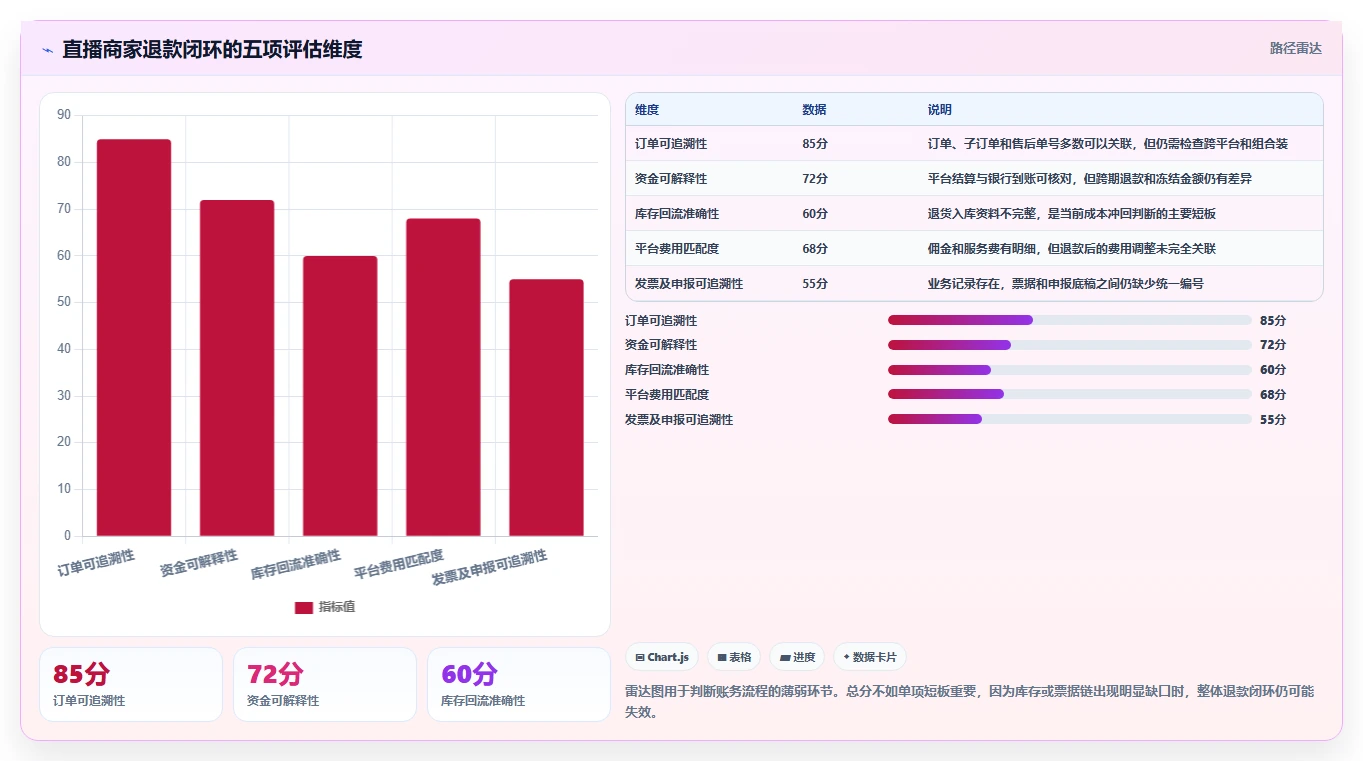Click the 发票及申报可追溯性 progress bar showing 55分
This screenshot has height=761, width=1363.
pos(1069,420)
